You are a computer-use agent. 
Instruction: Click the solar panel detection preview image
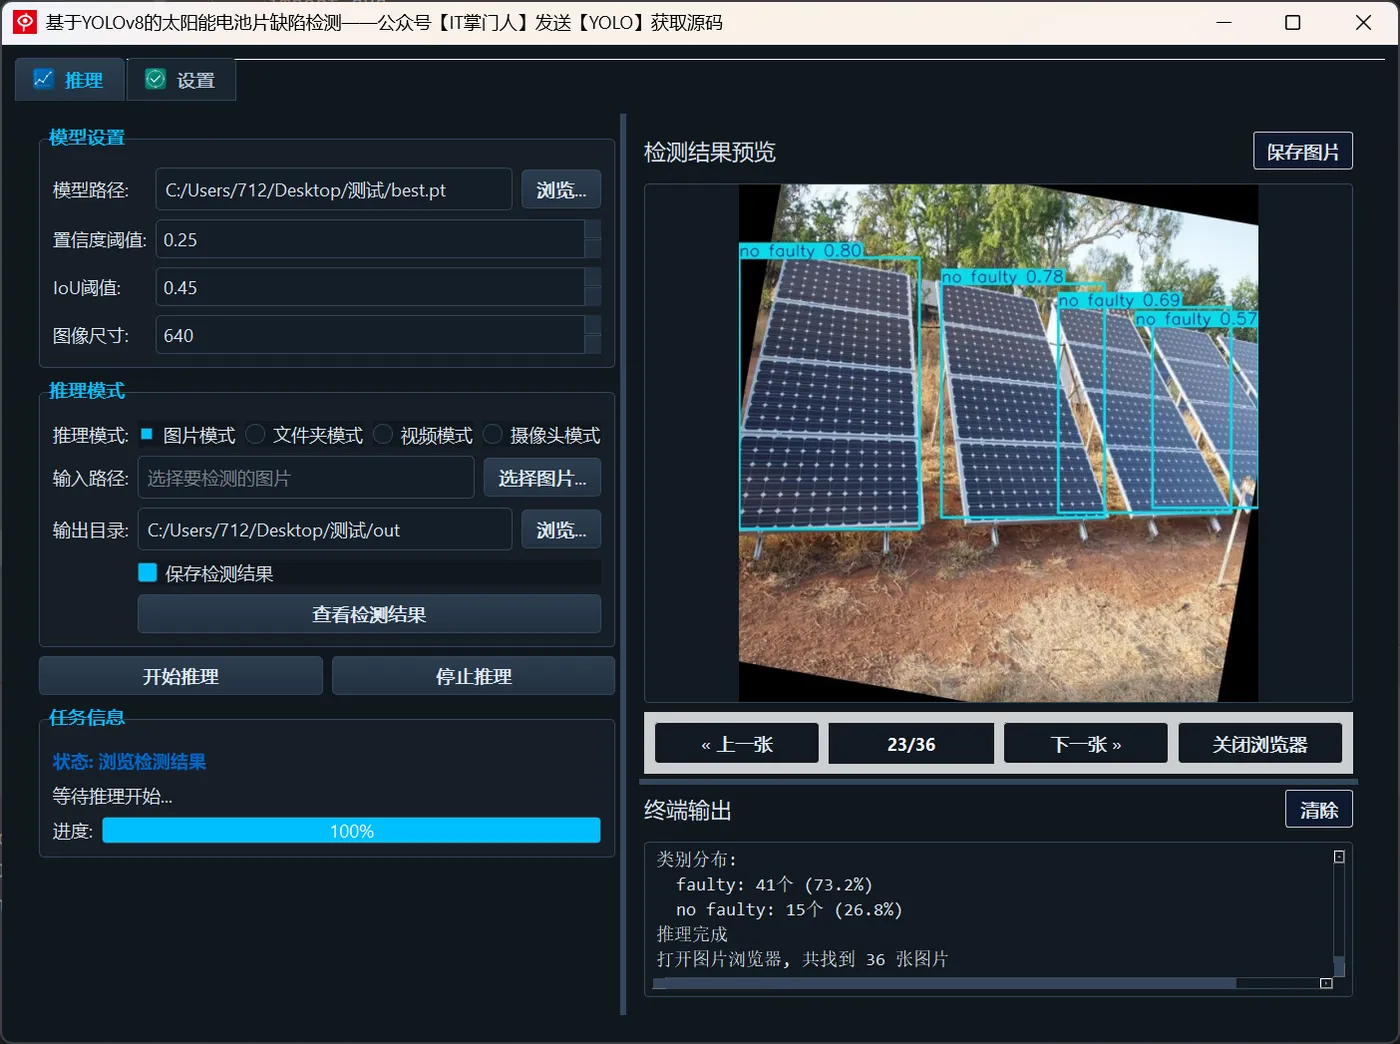click(998, 443)
